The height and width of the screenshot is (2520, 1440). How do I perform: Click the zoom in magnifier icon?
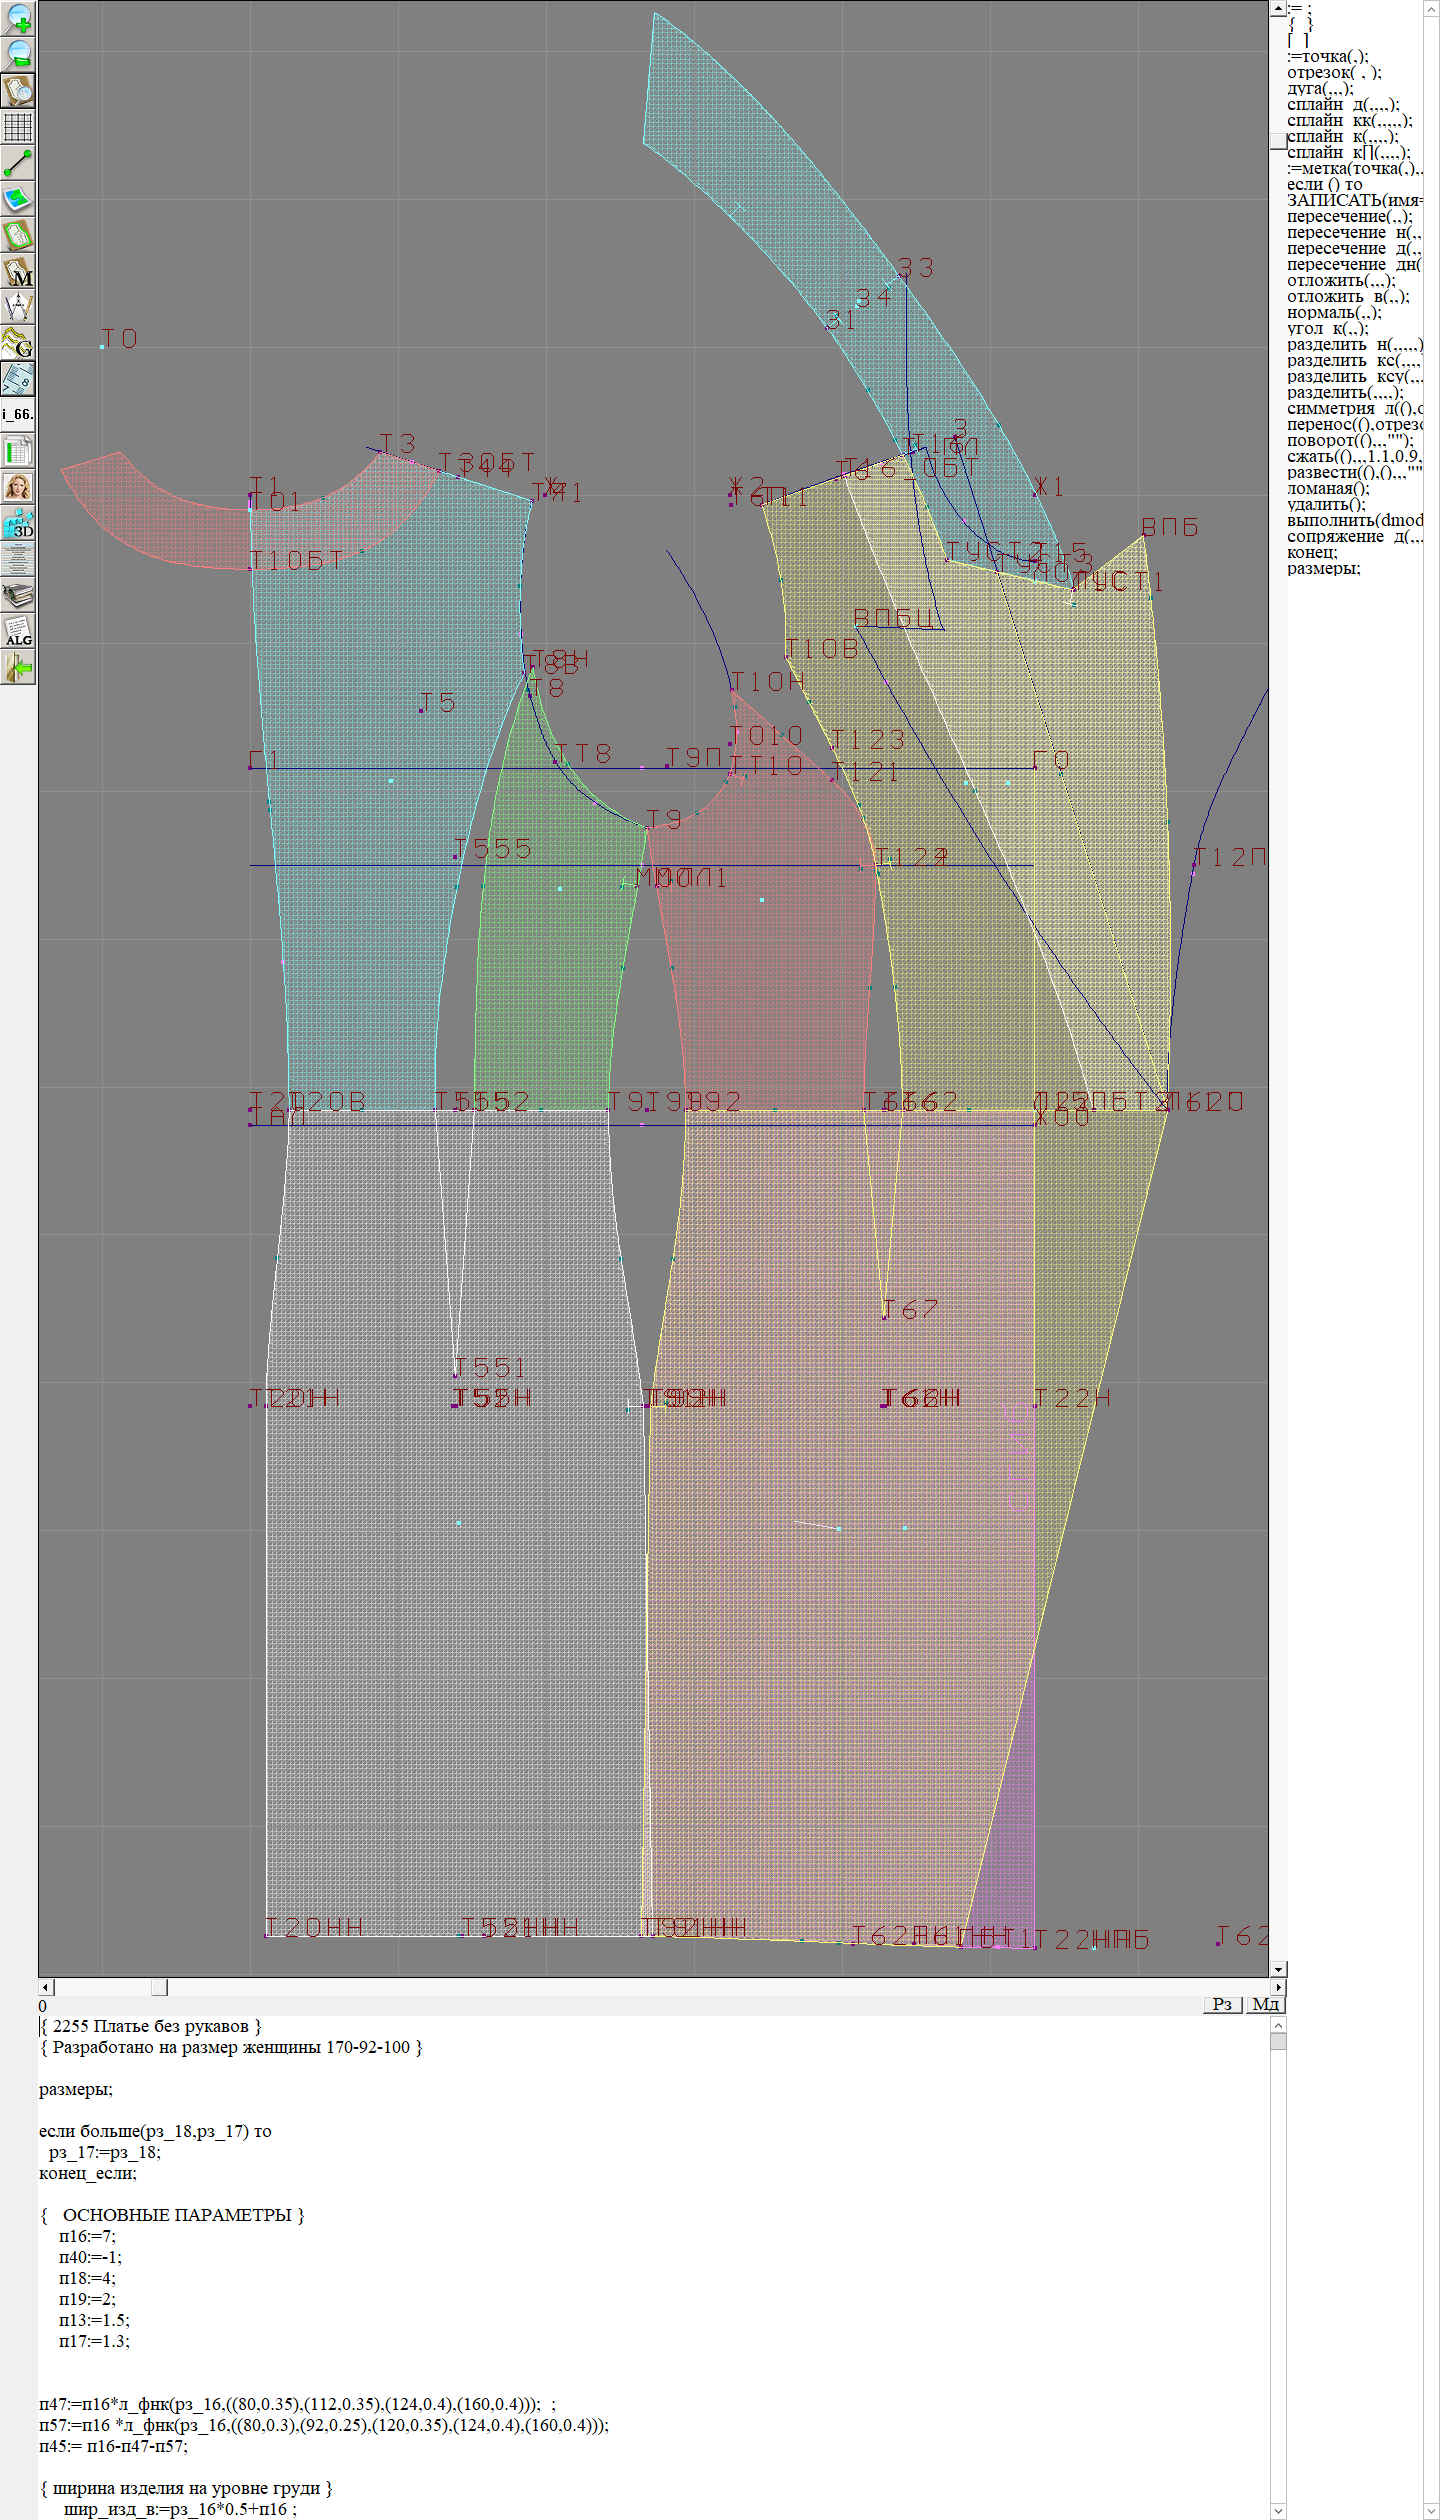click(x=18, y=18)
